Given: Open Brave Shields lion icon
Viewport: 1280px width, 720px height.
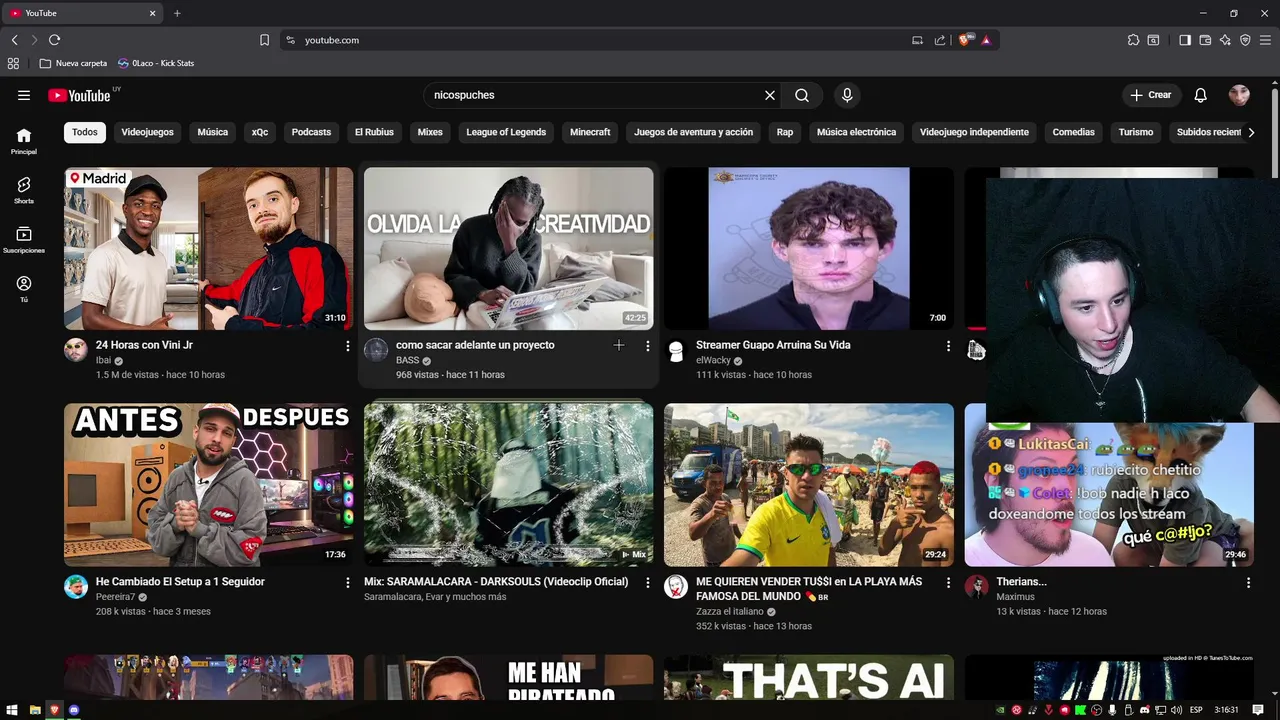Looking at the screenshot, I should point(965,40).
